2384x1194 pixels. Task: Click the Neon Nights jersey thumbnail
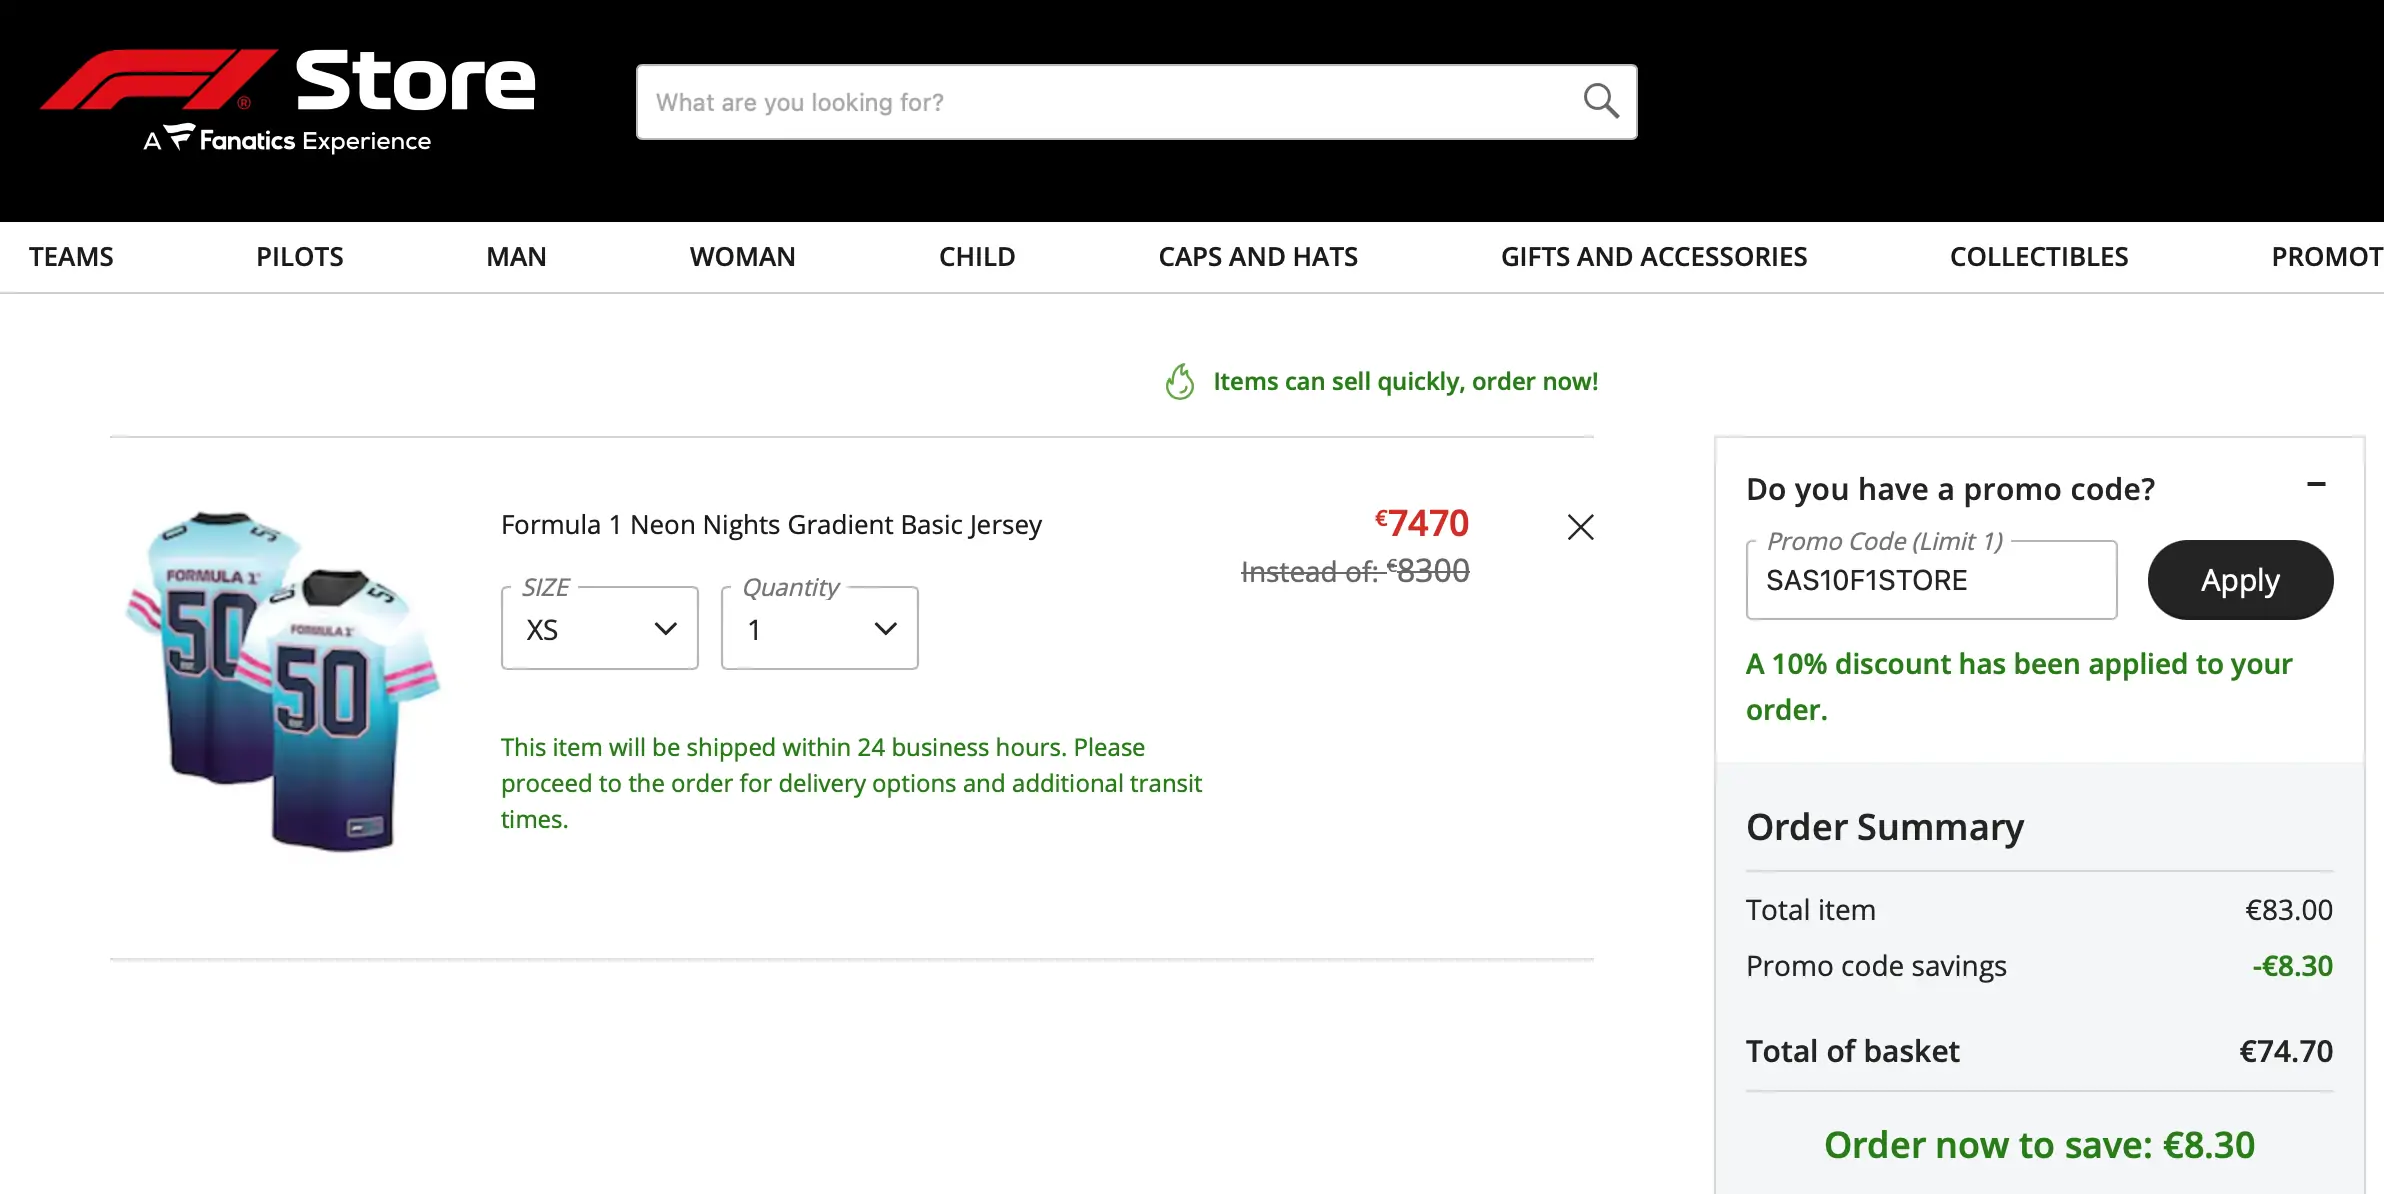(x=284, y=680)
